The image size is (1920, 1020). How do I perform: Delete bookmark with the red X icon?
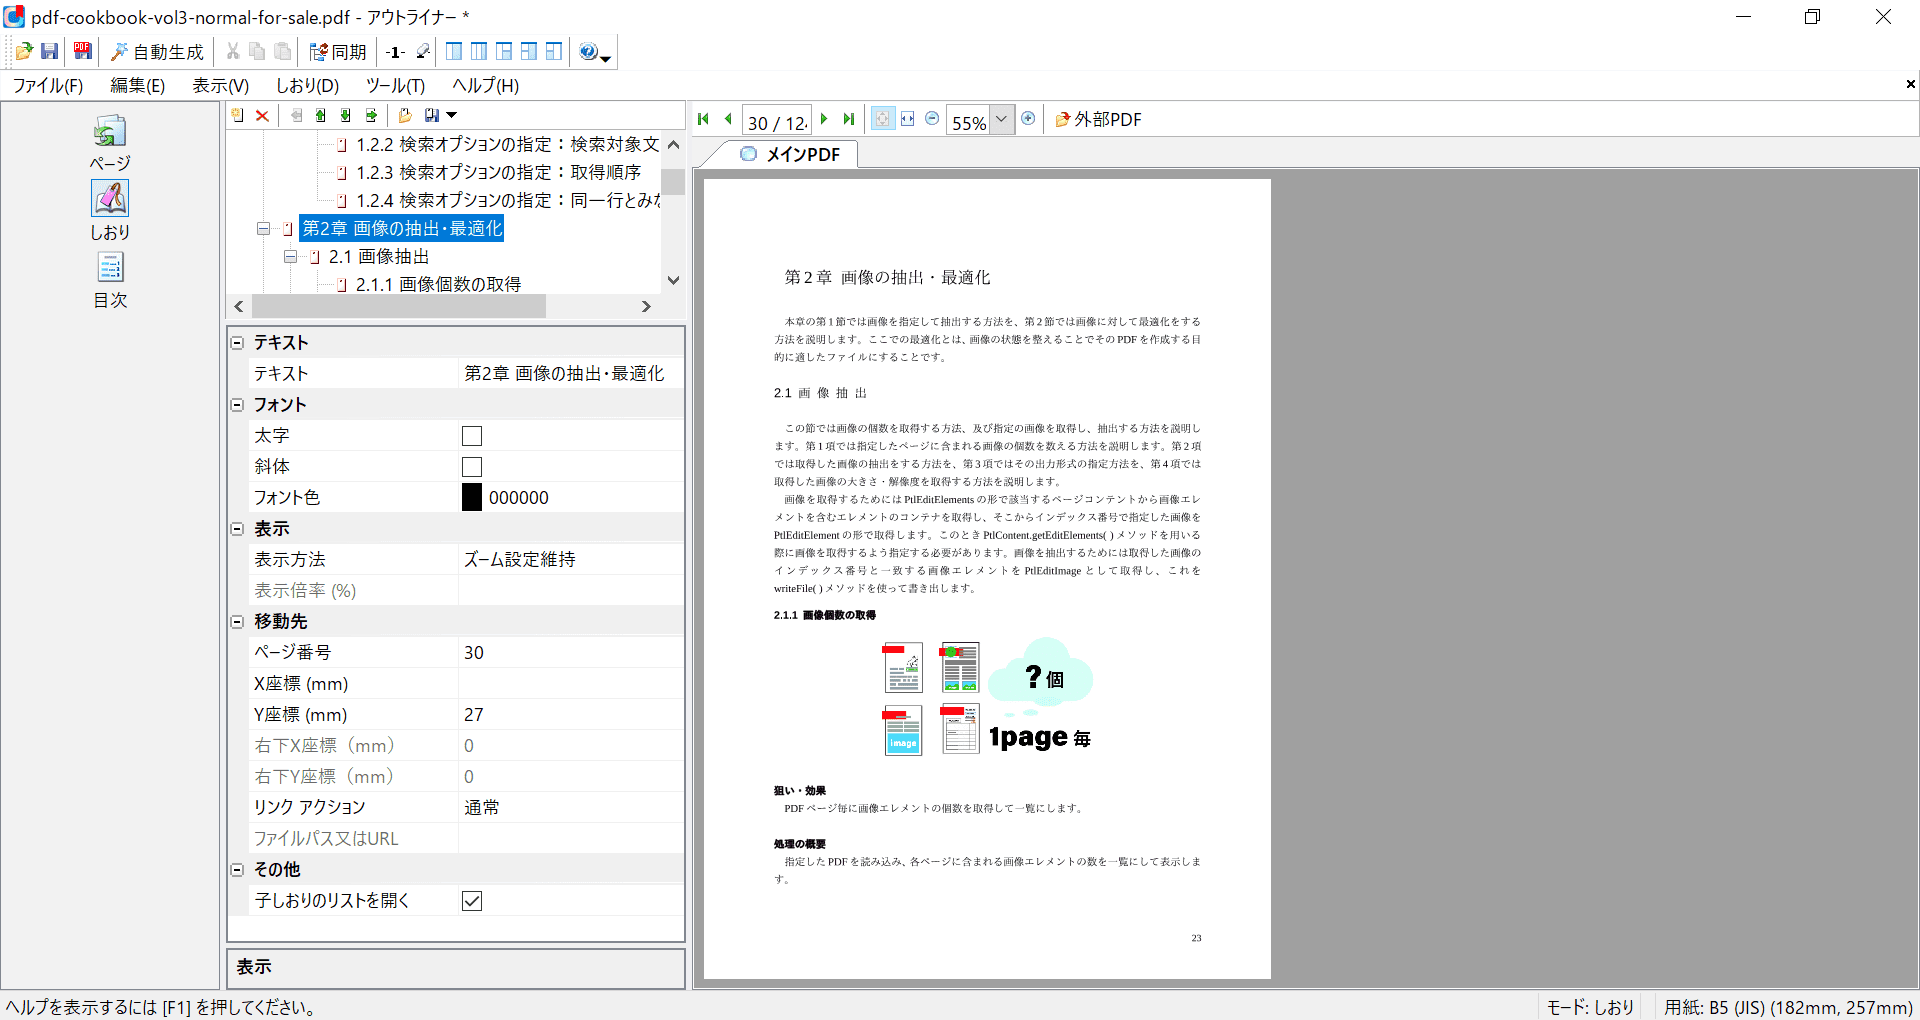(262, 116)
